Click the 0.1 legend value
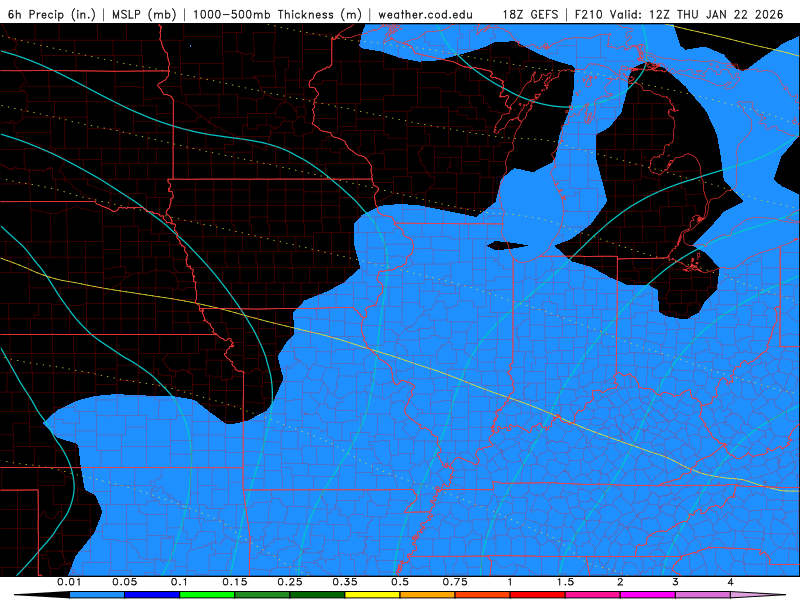The height and width of the screenshot is (600, 800). click(x=179, y=582)
